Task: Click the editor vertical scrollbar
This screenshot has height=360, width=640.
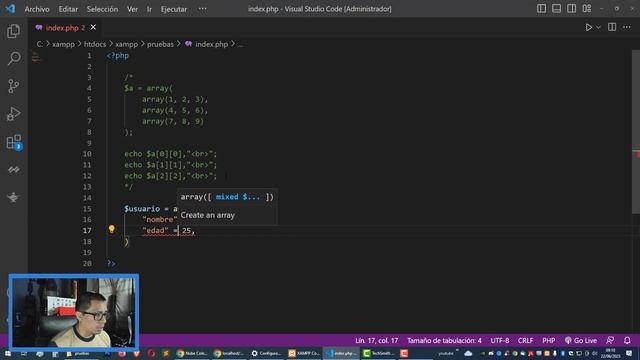Action: pyautogui.click(x=636, y=131)
